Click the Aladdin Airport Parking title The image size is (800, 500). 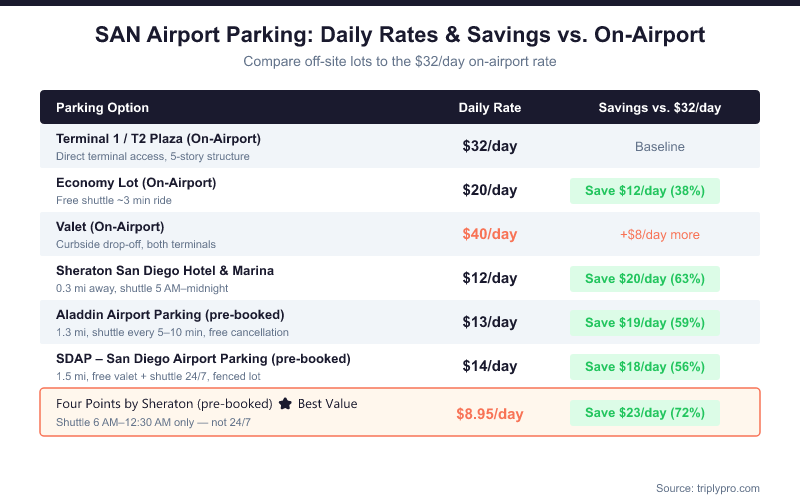click(x=170, y=314)
